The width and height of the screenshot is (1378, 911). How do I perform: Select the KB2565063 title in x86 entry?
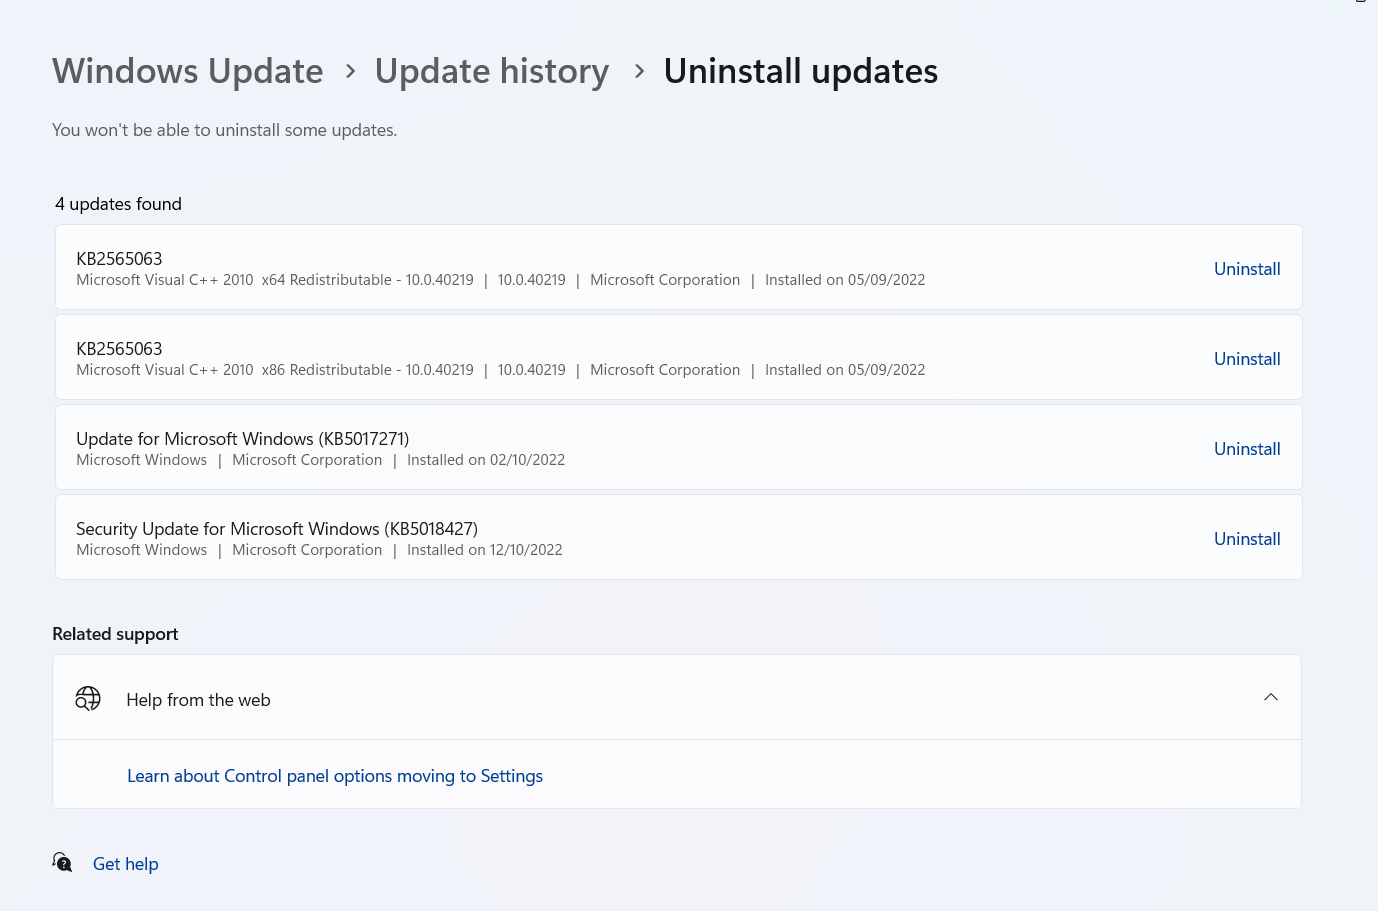119,349
